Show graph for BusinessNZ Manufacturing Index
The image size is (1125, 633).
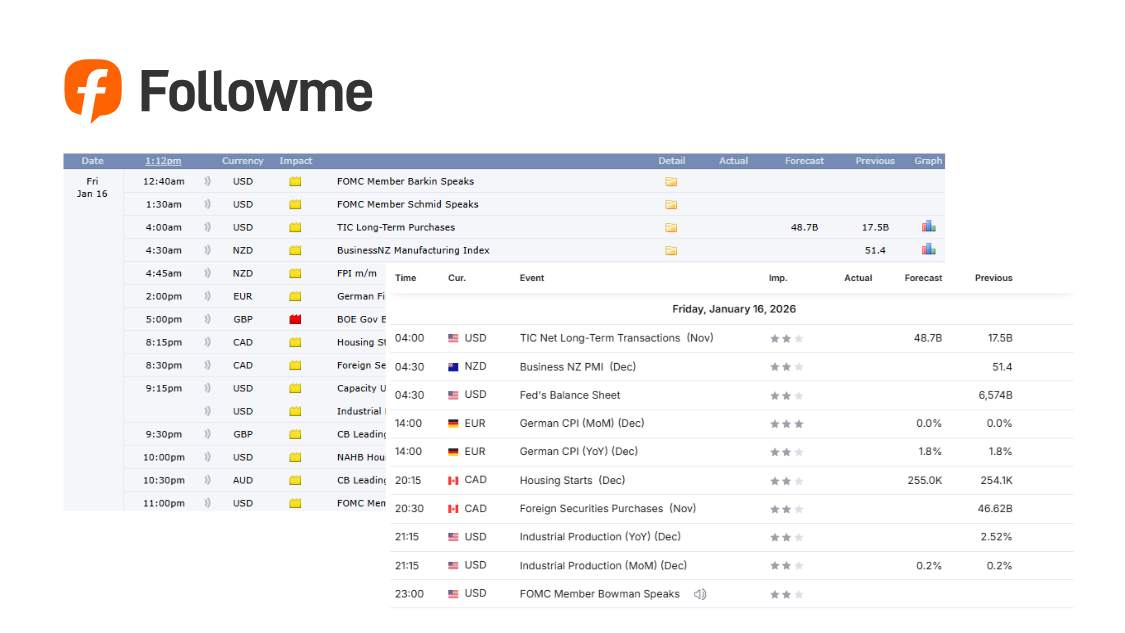coord(928,249)
